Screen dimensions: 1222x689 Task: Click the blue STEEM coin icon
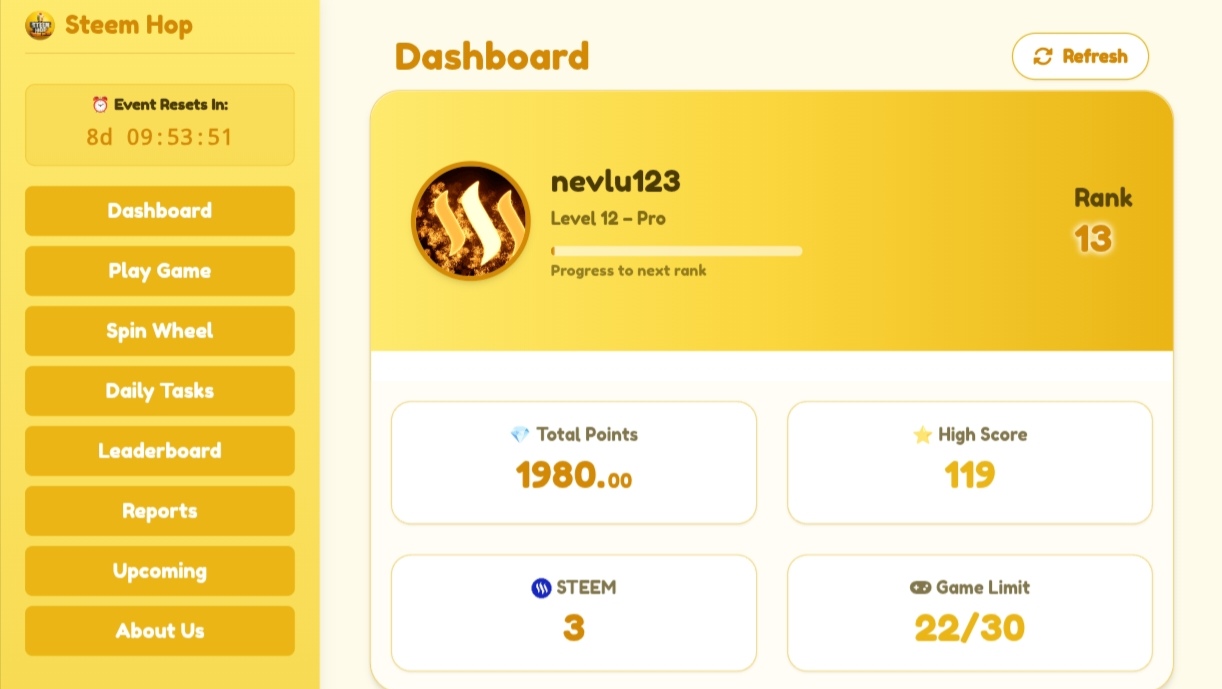click(541, 588)
